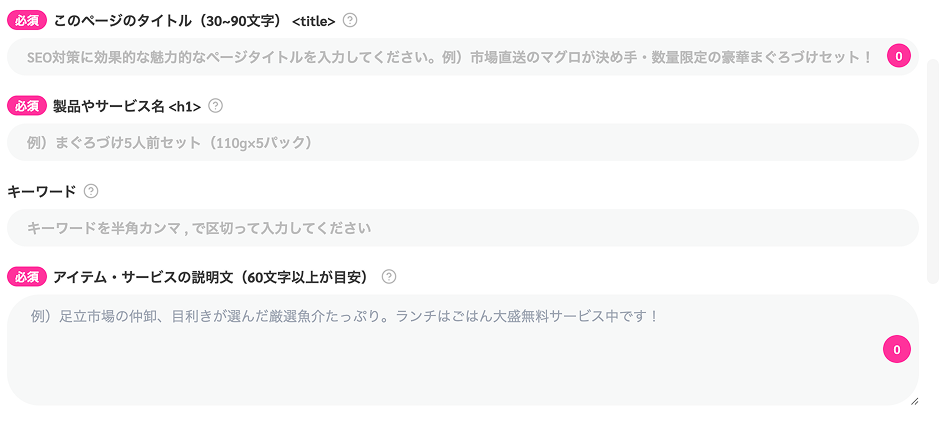Focus the SEO page title input field
Image resolution: width=941 pixels, height=430 pixels.
463,57
